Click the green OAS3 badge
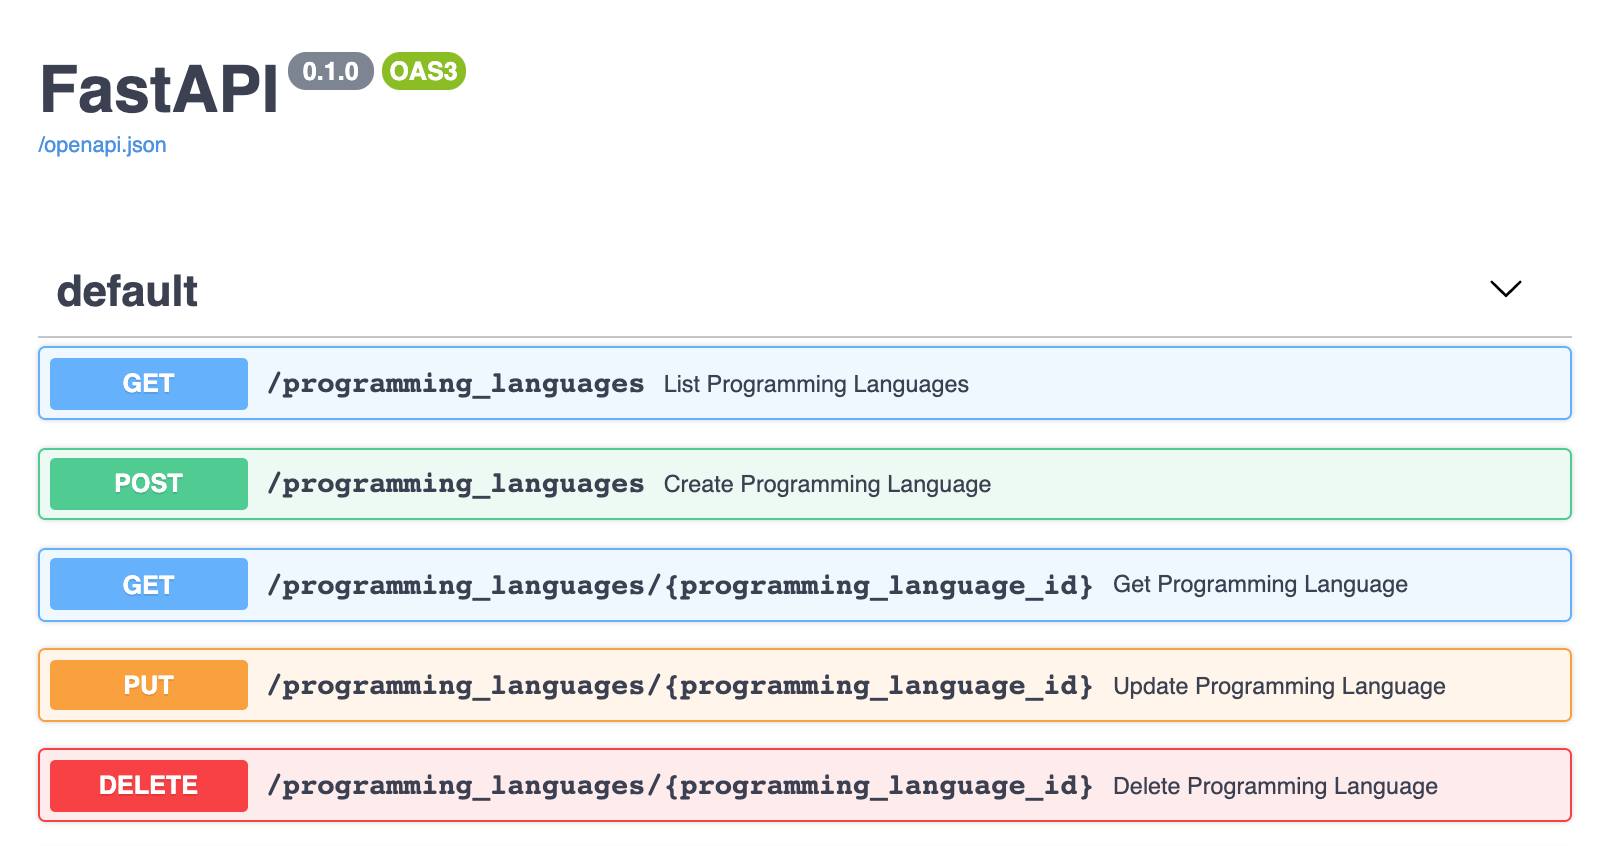Image resolution: width=1606 pixels, height=846 pixels. pyautogui.click(x=423, y=72)
